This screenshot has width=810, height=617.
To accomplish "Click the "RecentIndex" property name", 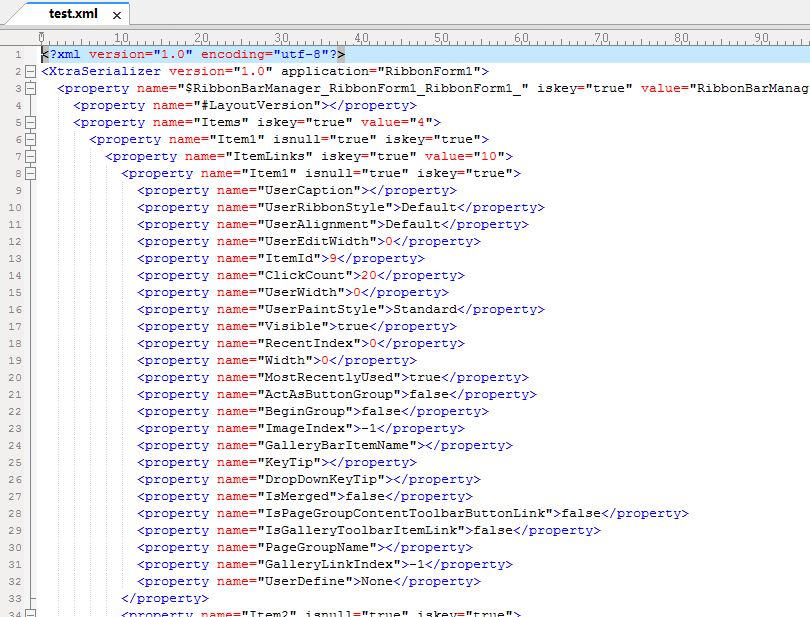I will click(x=309, y=344).
